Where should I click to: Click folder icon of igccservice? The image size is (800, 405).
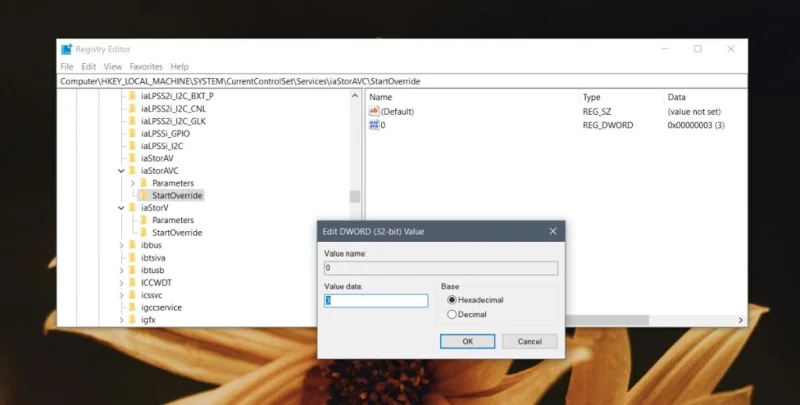click(133, 307)
